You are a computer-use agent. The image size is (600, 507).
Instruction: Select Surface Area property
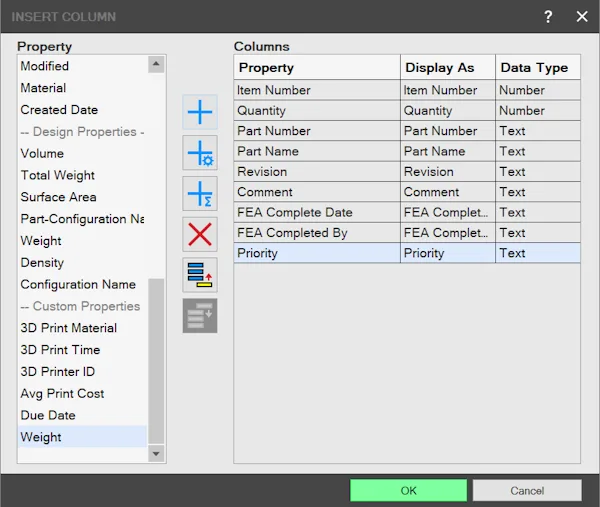pos(82,197)
